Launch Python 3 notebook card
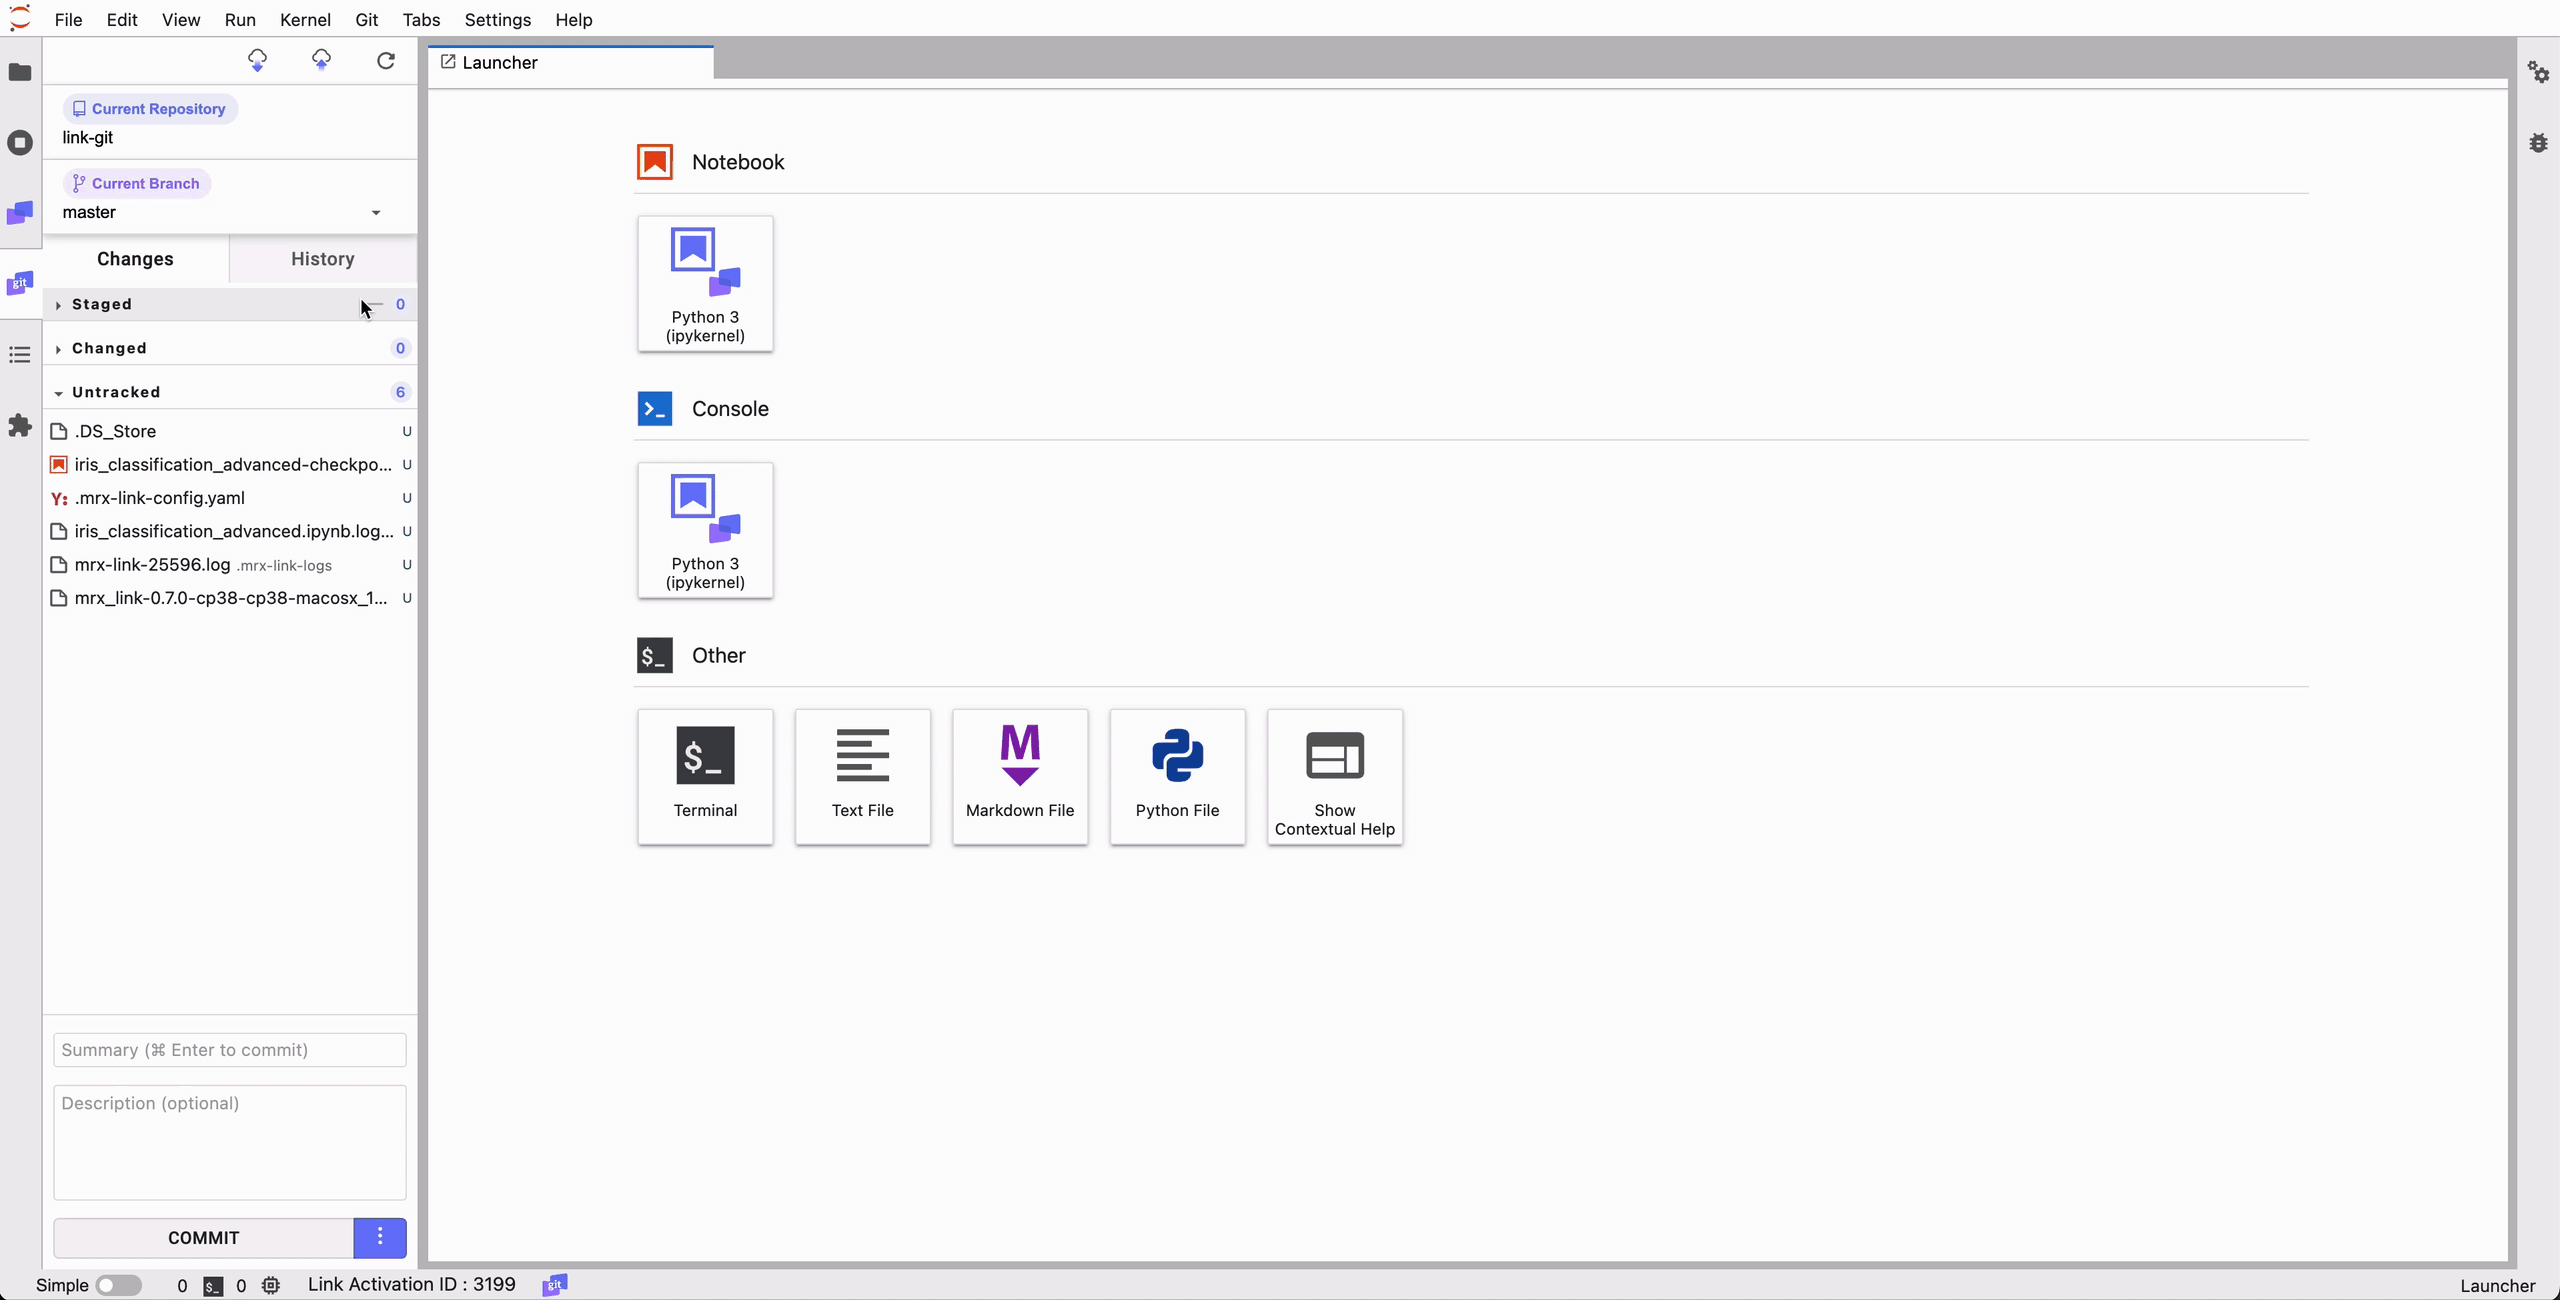 pos(705,284)
